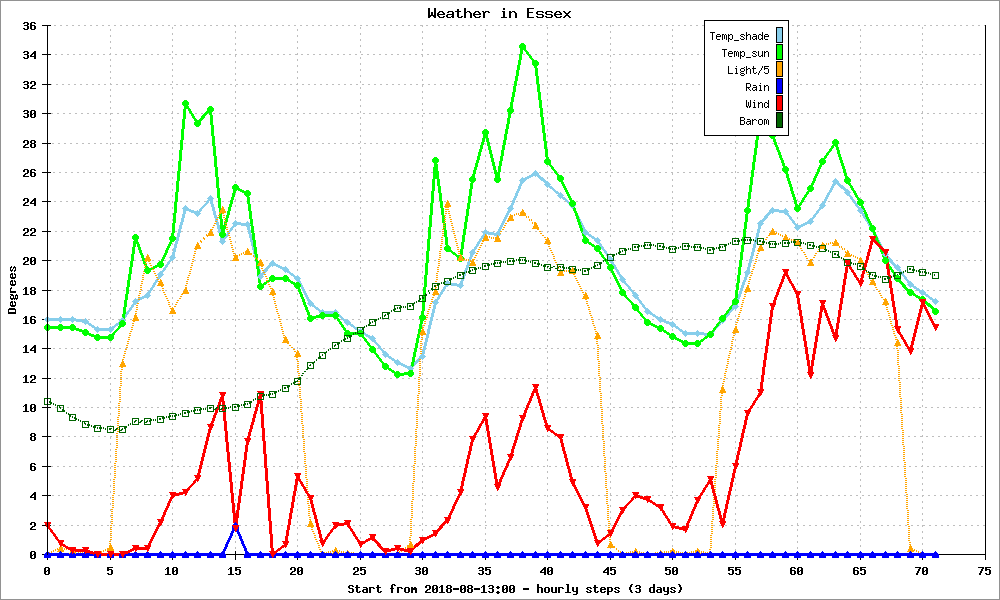This screenshot has height=600, width=1000.
Task: Click the Wind peak marker at hour 14
Action: (223, 396)
